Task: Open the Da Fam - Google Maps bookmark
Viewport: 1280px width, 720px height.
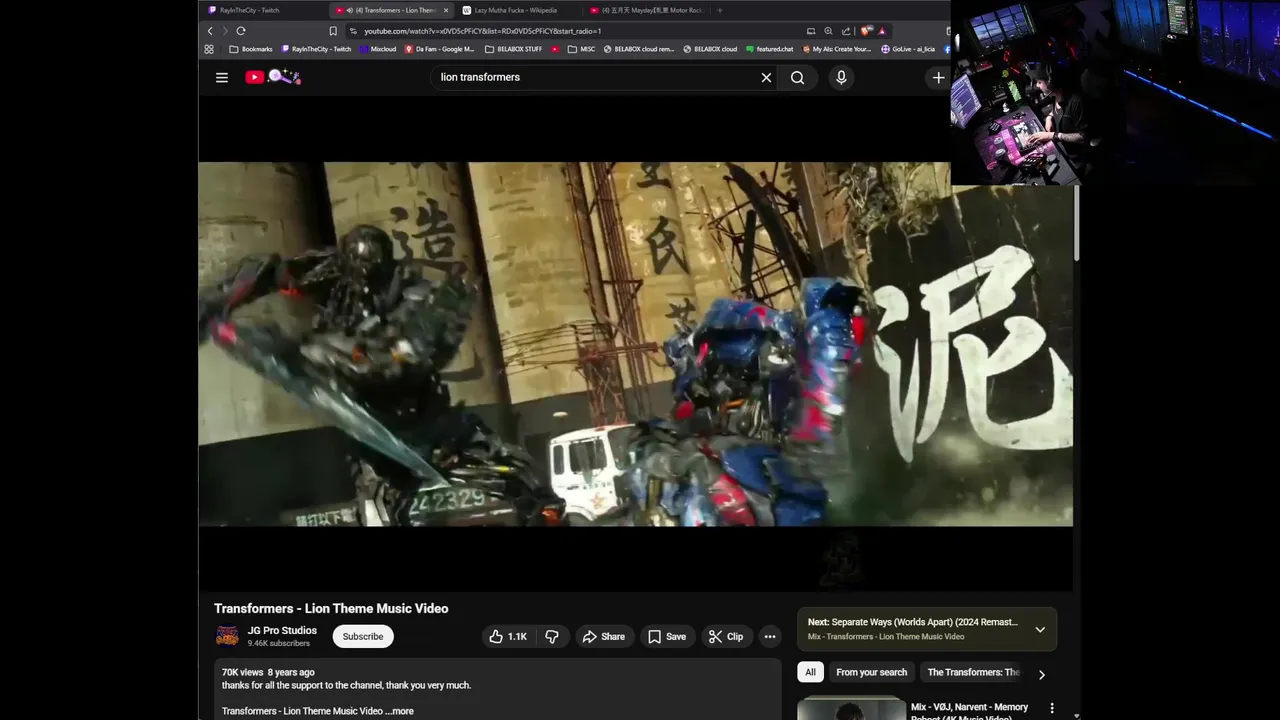Action: click(440, 49)
